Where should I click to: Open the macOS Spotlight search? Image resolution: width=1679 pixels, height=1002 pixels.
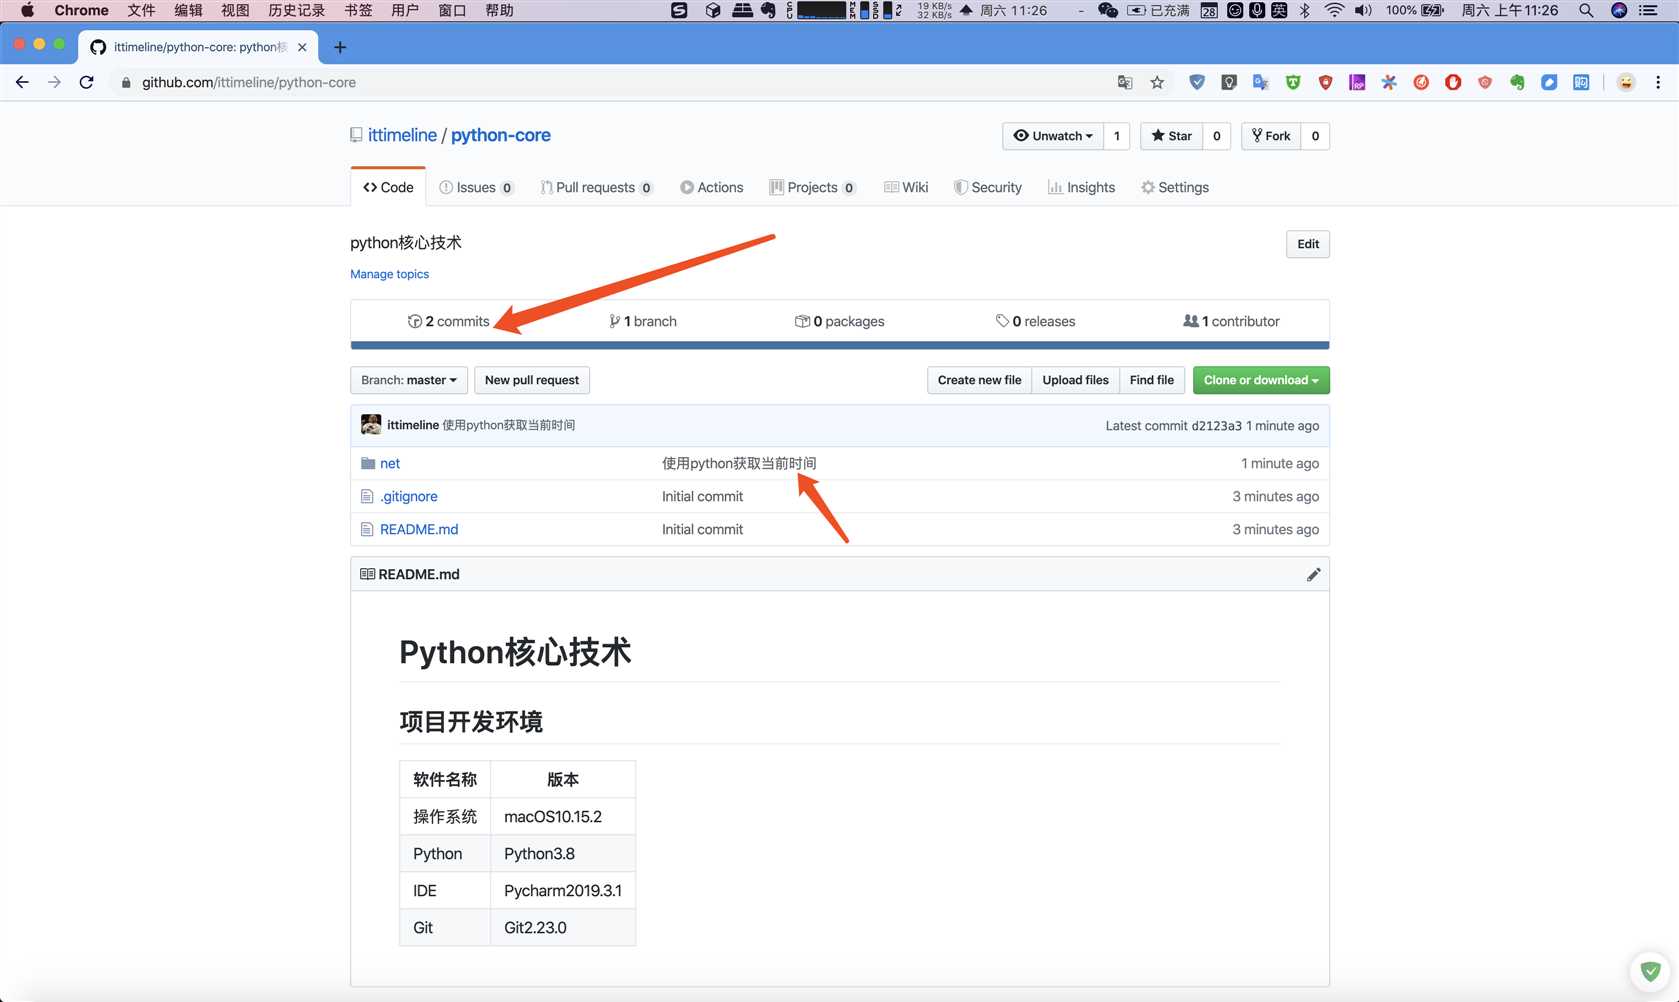[1586, 10]
